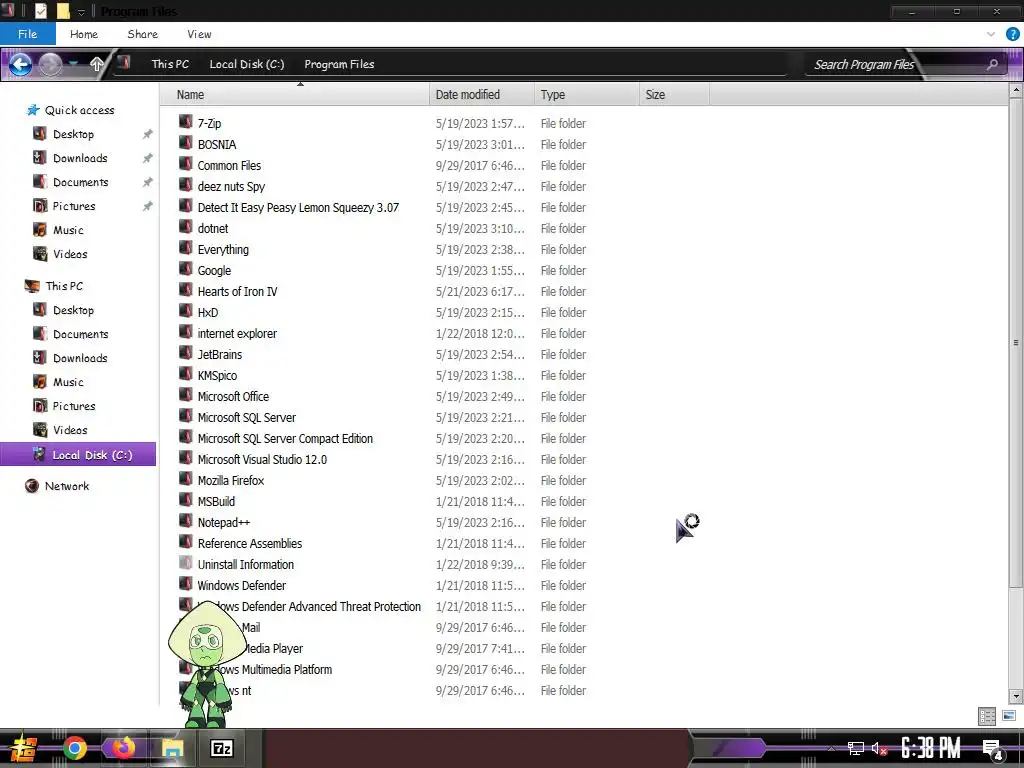Select This PC in navigation pane
Screen dimensions: 1024x768
click(x=64, y=286)
